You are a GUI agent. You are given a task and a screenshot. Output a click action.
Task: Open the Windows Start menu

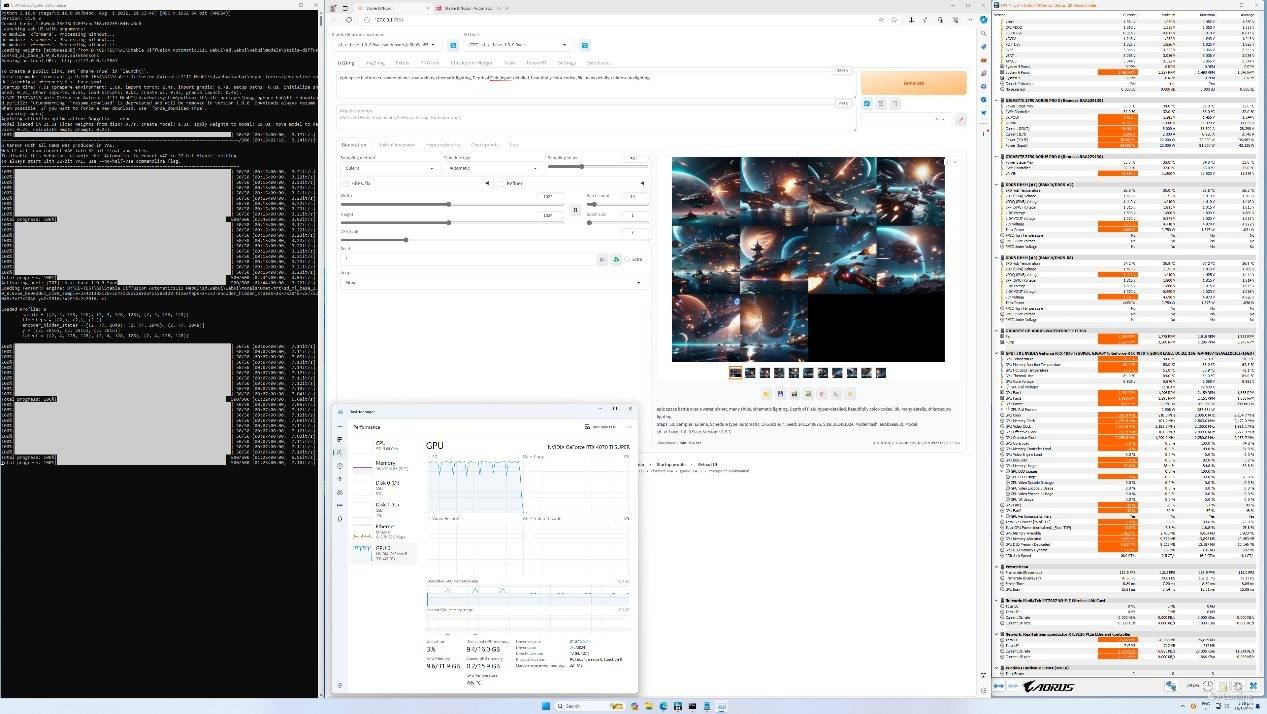tap(546, 706)
